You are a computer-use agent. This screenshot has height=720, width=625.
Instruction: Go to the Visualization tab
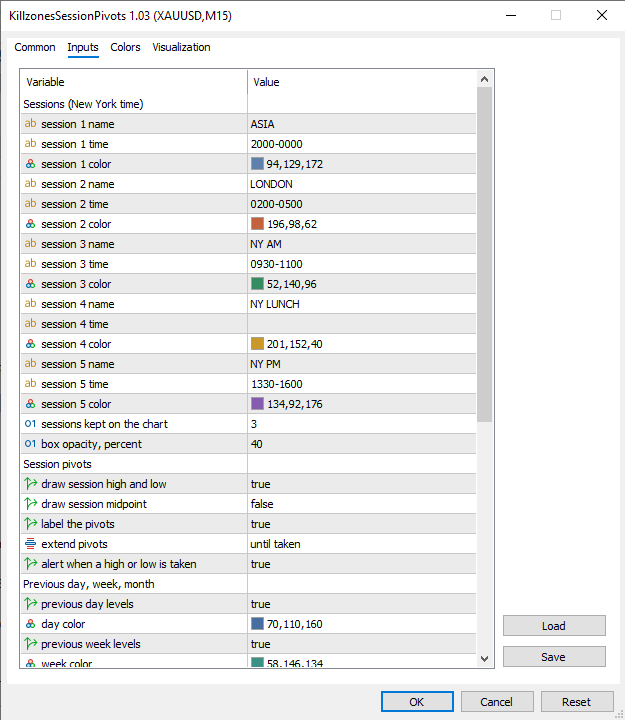[x=181, y=47]
